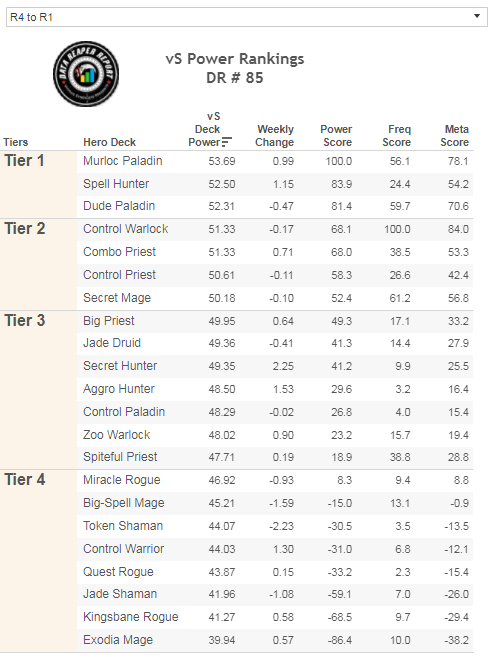Click the Data Reaper Report logo
Viewport: 496px width, 657px height.
[x=86, y=74]
